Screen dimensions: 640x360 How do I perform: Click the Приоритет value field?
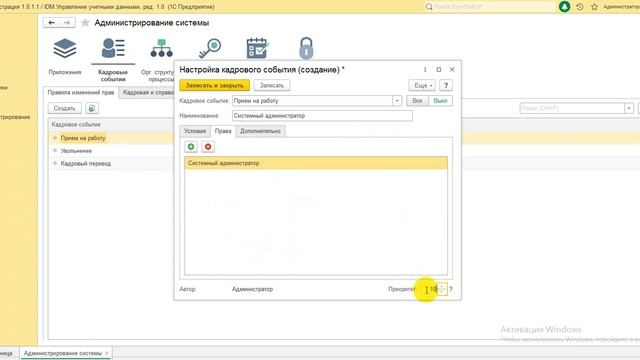[430, 289]
